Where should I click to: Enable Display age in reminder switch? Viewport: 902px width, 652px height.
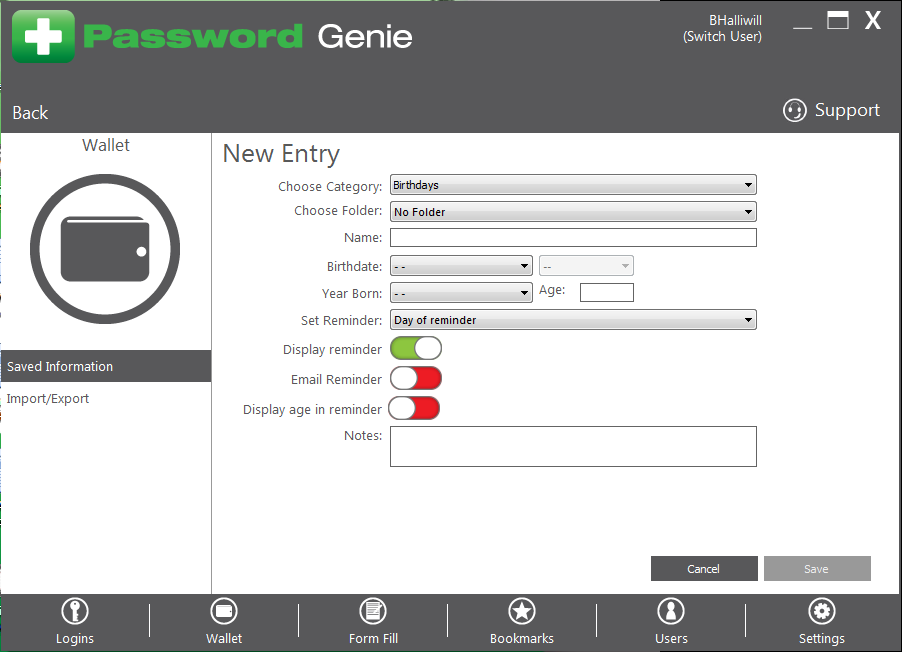tap(414, 409)
